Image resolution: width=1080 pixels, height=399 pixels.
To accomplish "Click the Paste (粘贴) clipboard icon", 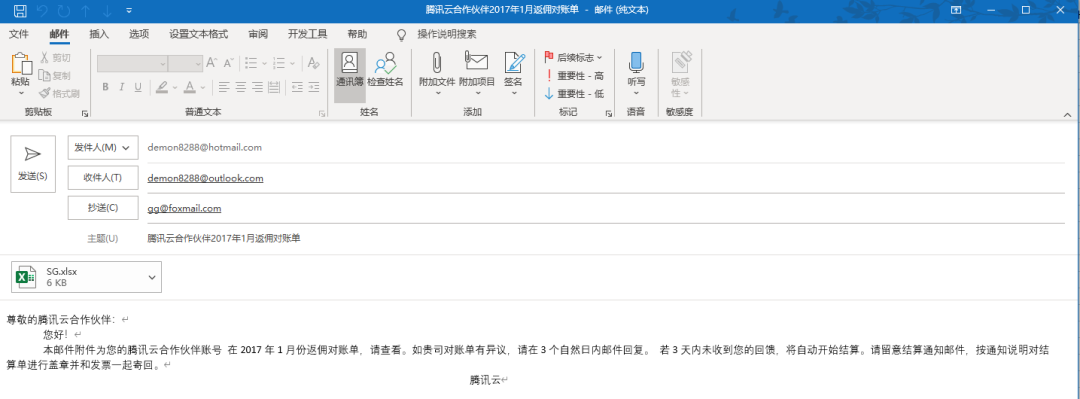I will [21, 63].
